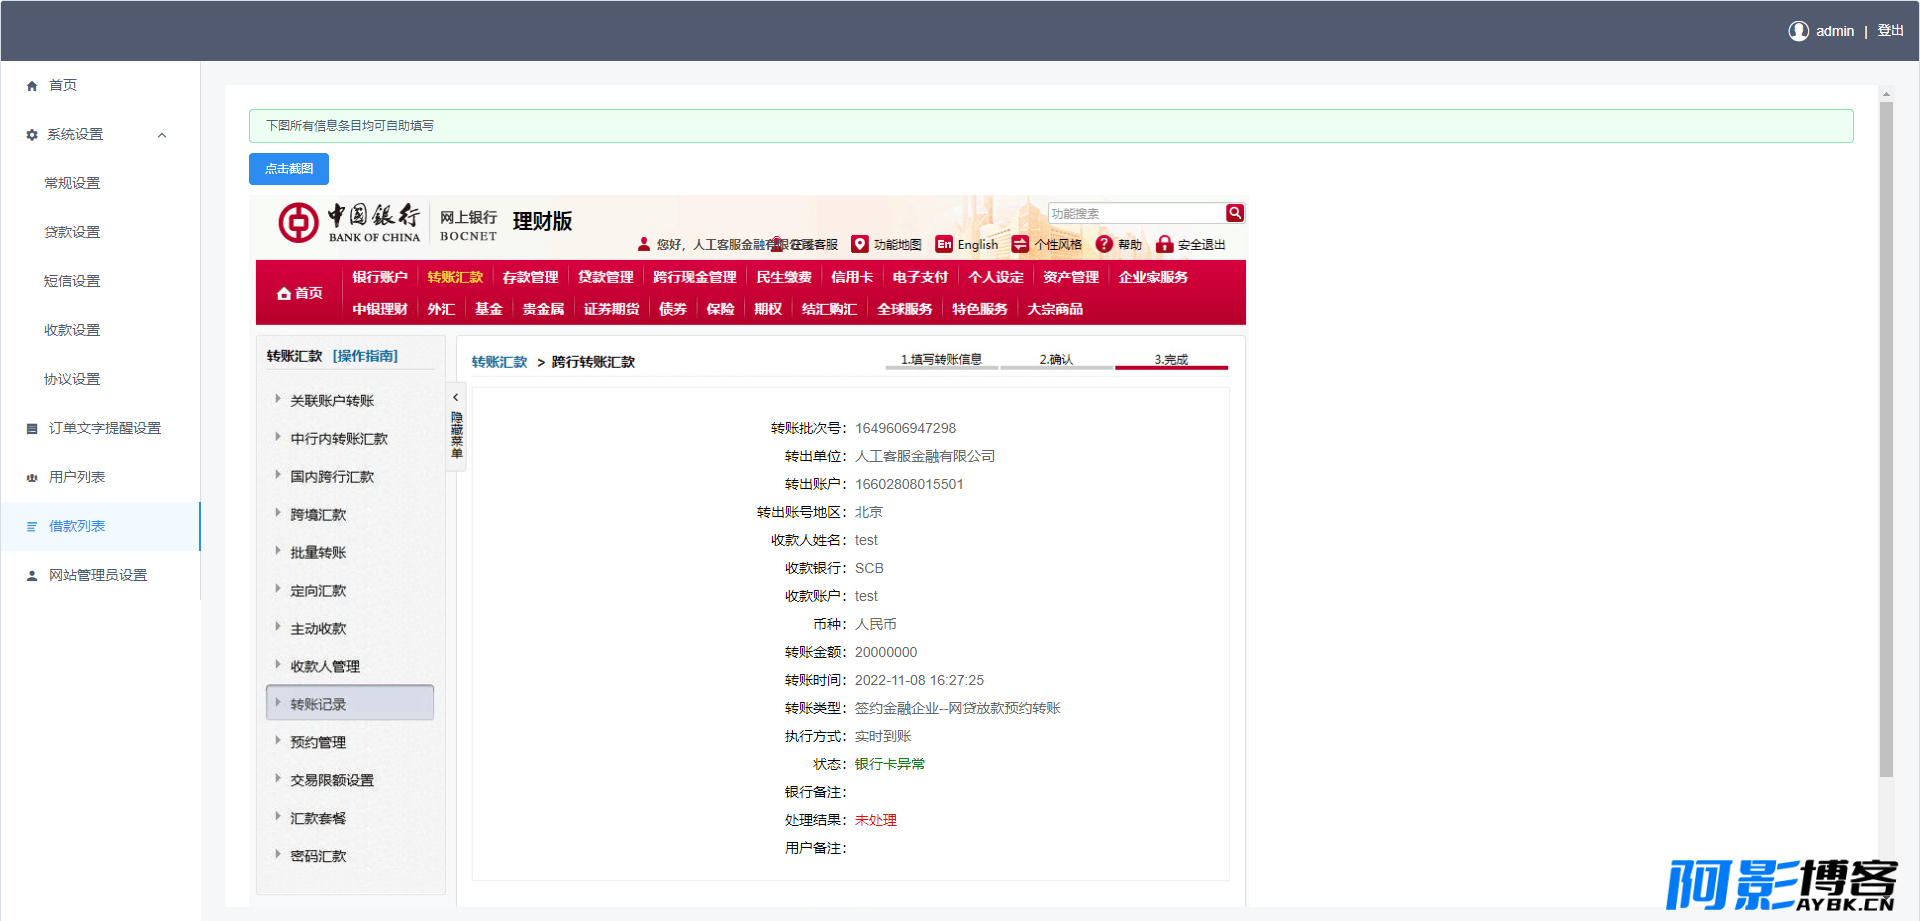Viewport: 1920px width, 921px height.
Task: Click red 未处理 result text
Action: tap(876, 820)
